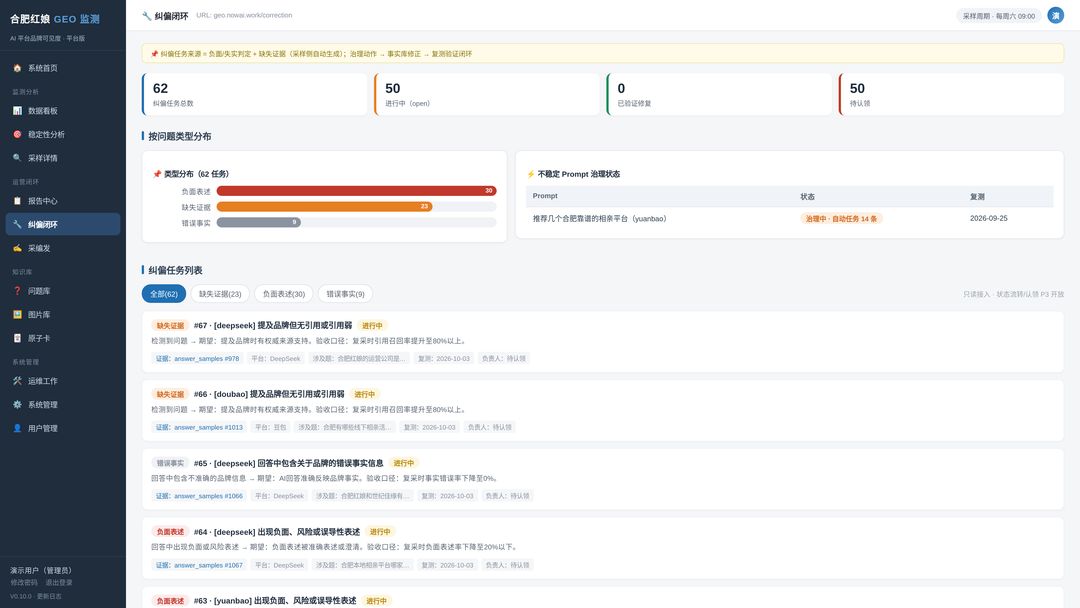Click the 复测 date 2026-09-25 cell
Image resolution: width=1080 pixels, height=608 pixels.
988,218
